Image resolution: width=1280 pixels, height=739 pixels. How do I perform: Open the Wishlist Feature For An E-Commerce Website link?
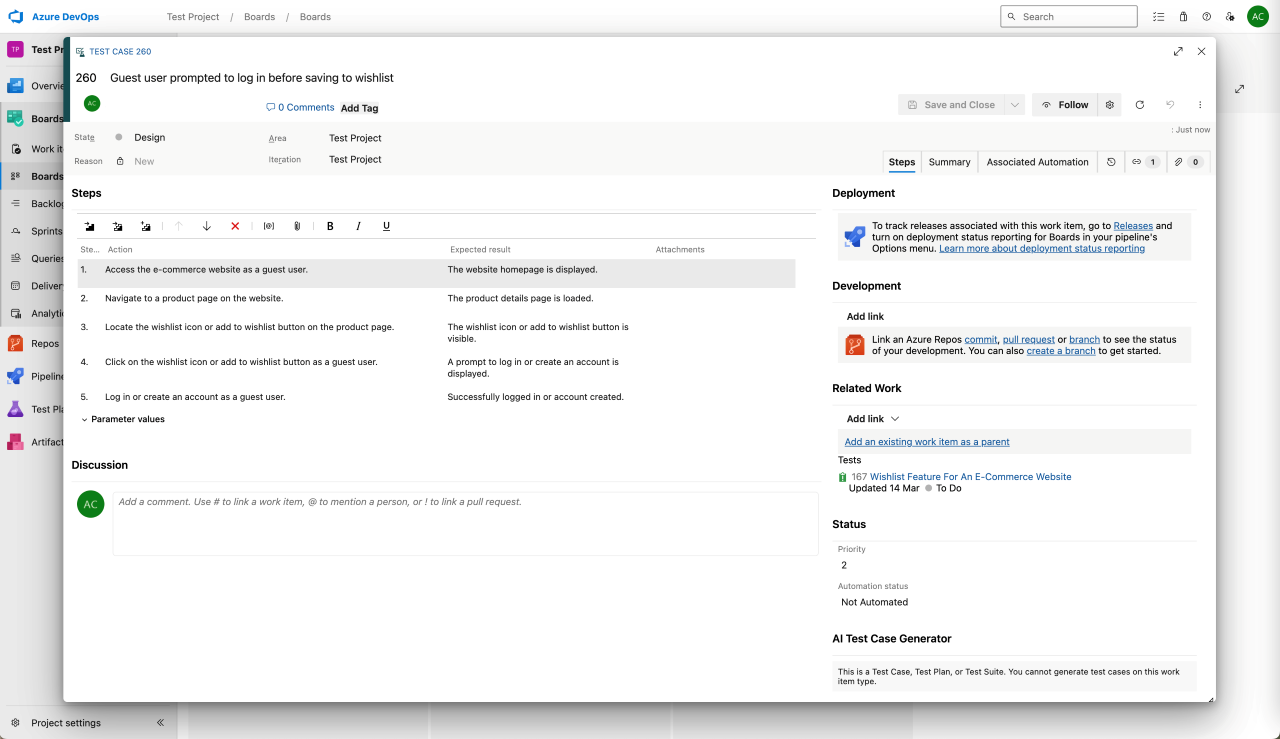pos(970,477)
